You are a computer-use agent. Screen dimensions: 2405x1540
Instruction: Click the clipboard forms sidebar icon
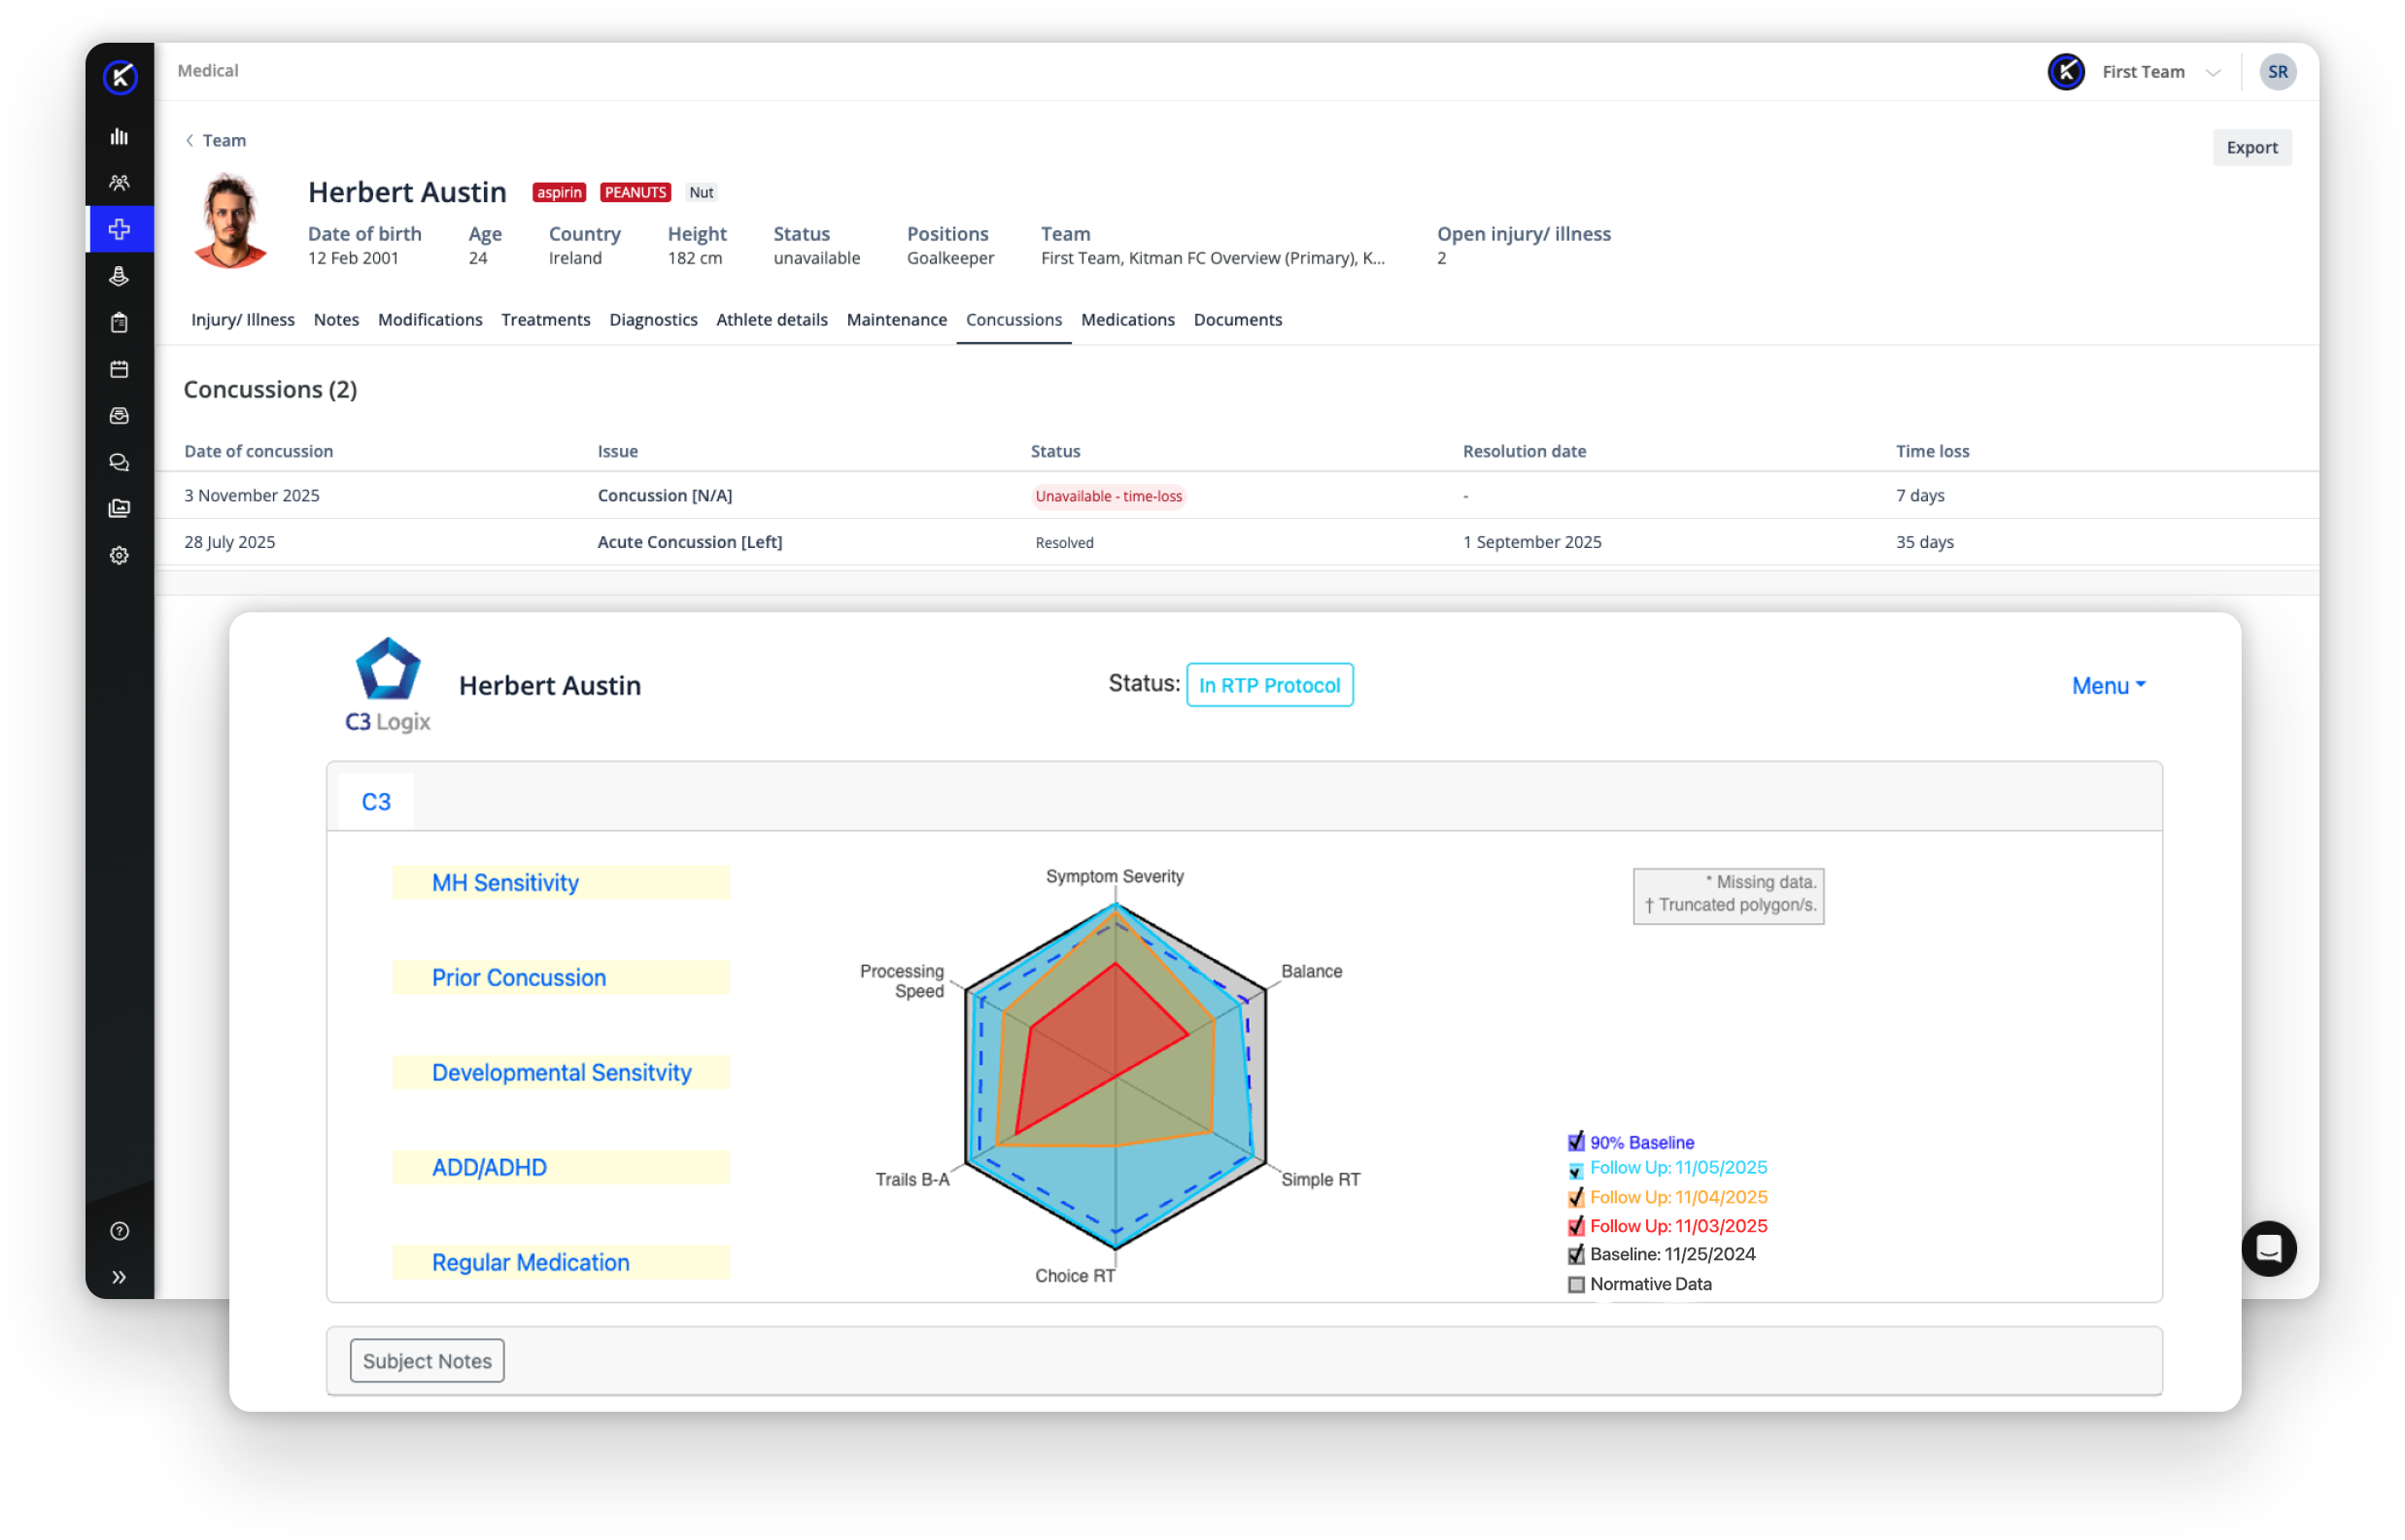[x=119, y=323]
